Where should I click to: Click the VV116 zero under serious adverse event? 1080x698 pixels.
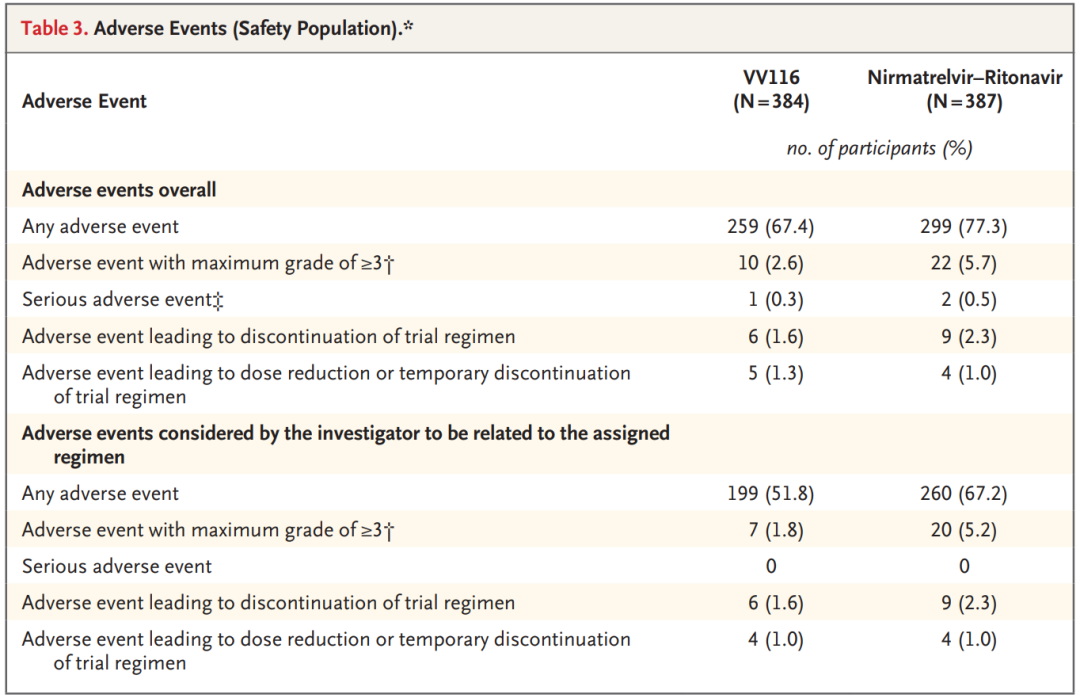coord(770,567)
